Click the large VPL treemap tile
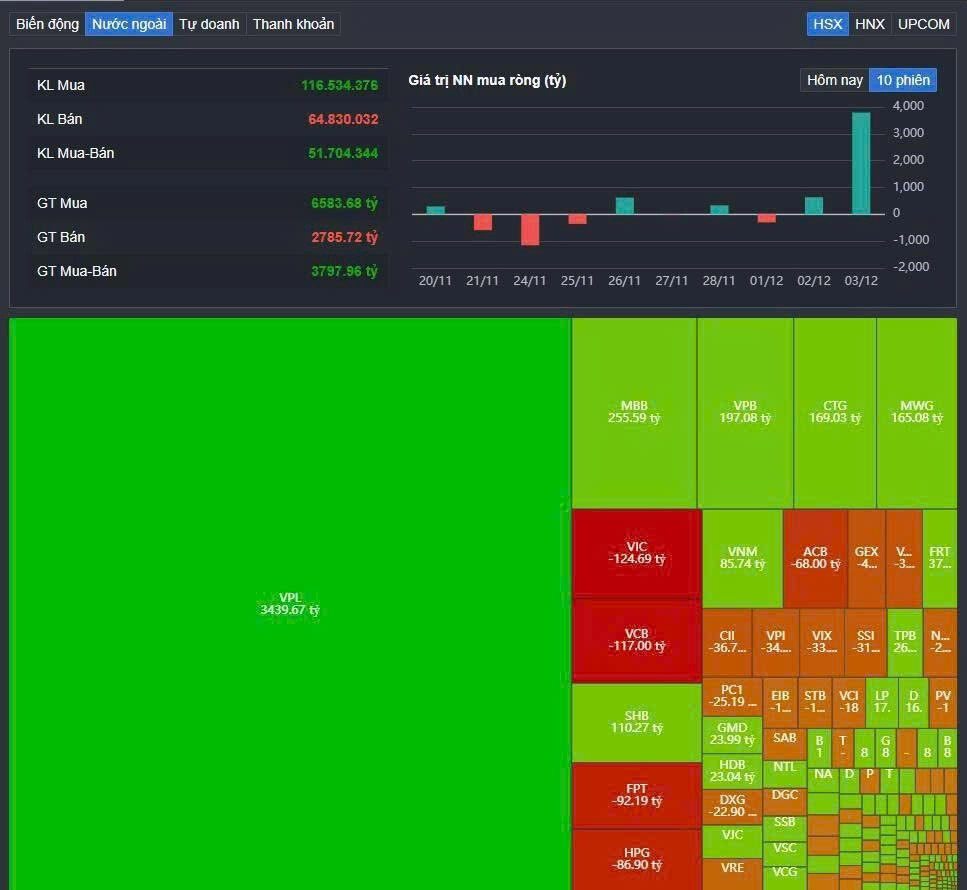 click(x=290, y=604)
